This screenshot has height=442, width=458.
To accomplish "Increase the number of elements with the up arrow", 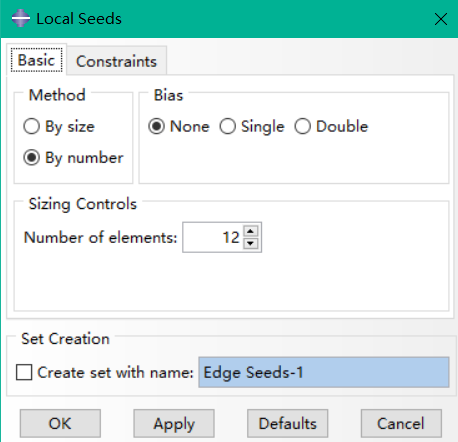I will click(251, 231).
